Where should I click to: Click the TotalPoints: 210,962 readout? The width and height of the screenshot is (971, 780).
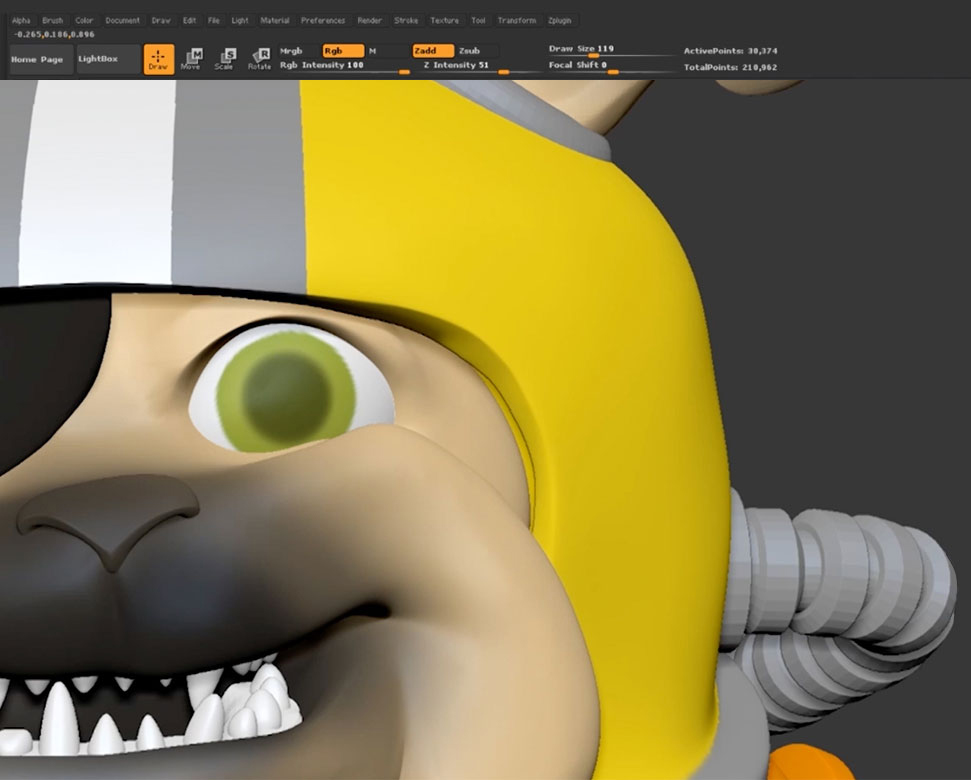click(x=731, y=67)
